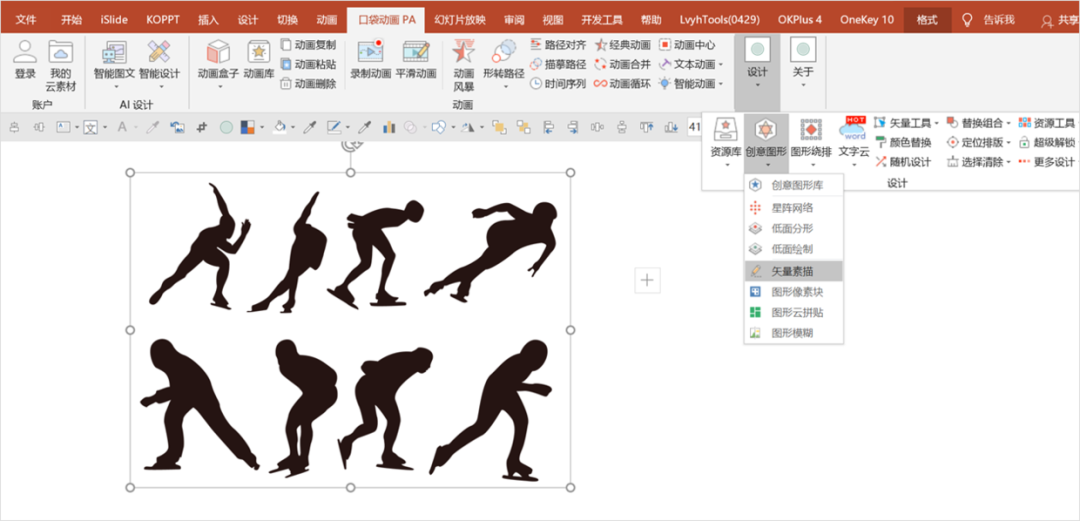Image resolution: width=1080 pixels, height=521 pixels.
Task: Open 我的云素材 cloud materials
Action: [x=61, y=65]
